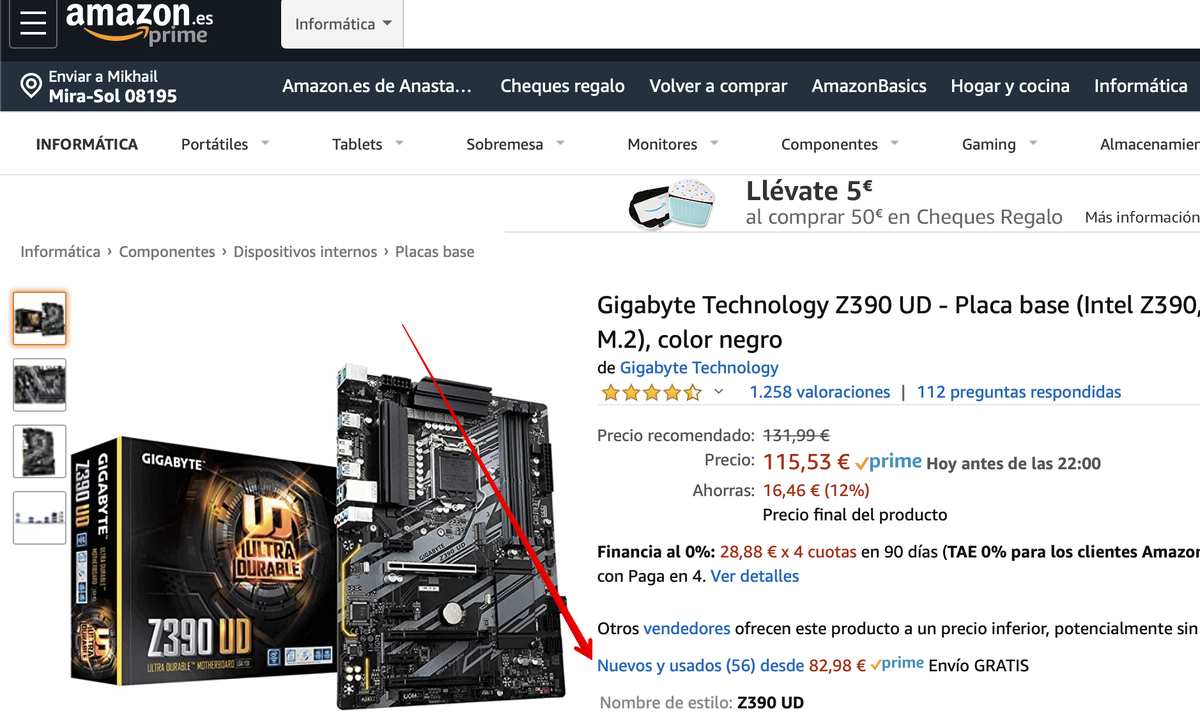
Task: Select the third product thumbnail
Action: [40, 451]
